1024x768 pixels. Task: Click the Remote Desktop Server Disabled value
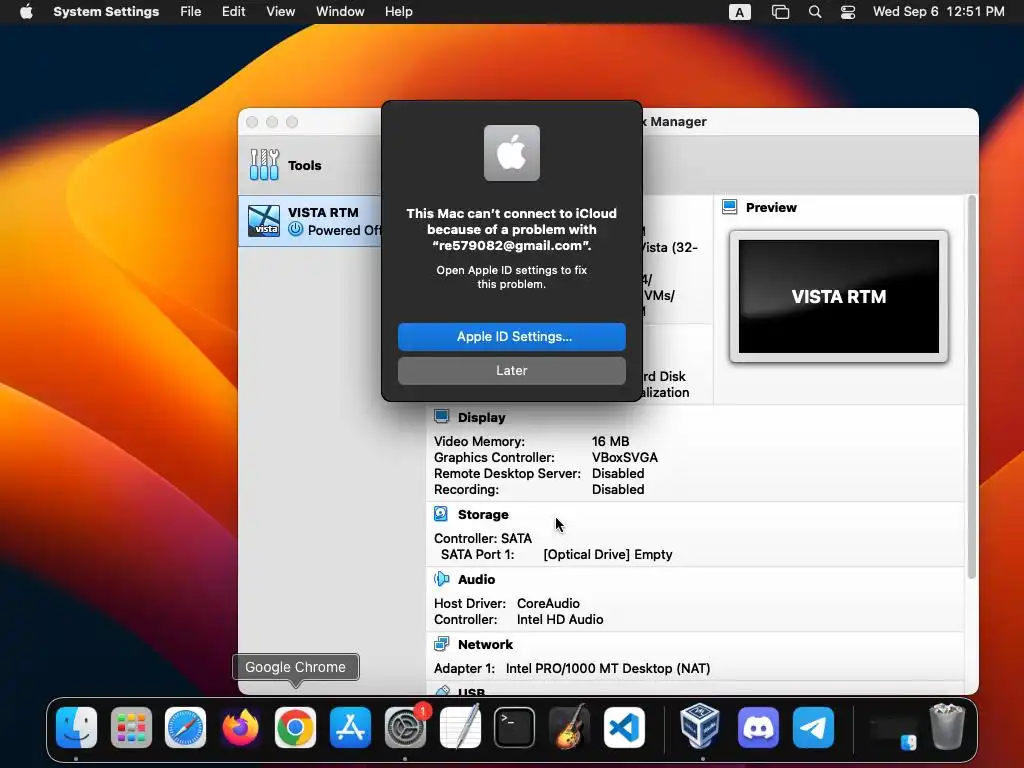pos(618,473)
